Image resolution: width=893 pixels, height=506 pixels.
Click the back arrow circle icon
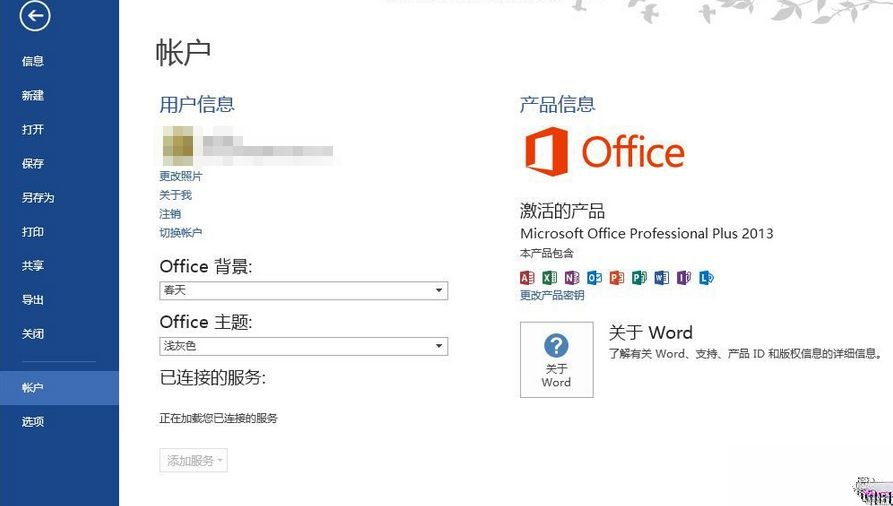click(35, 15)
